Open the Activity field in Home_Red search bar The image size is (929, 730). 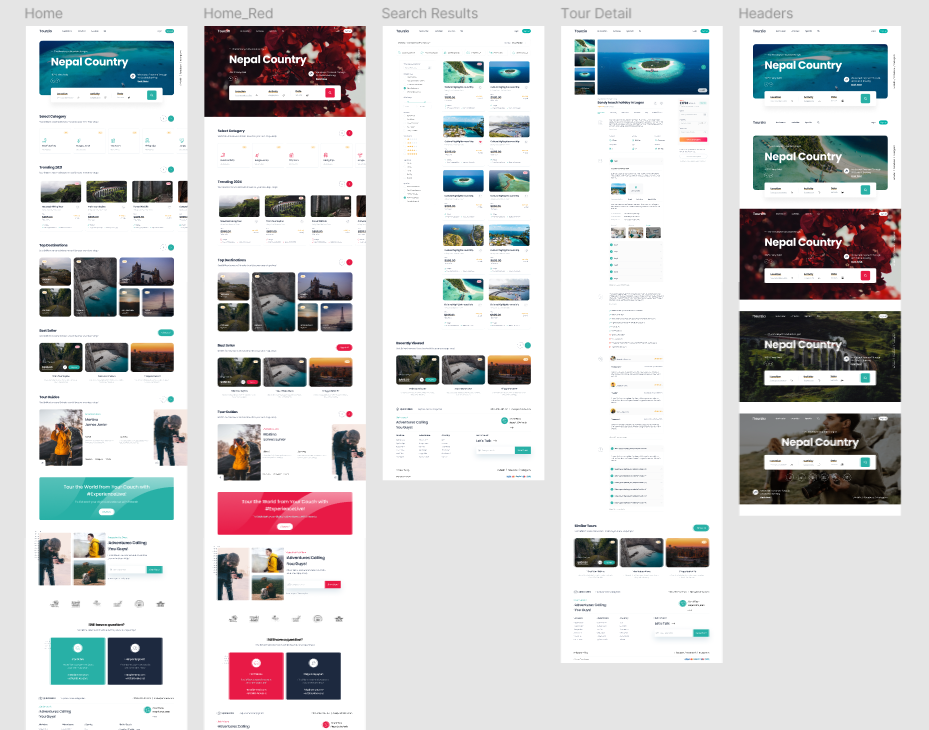[x=274, y=92]
